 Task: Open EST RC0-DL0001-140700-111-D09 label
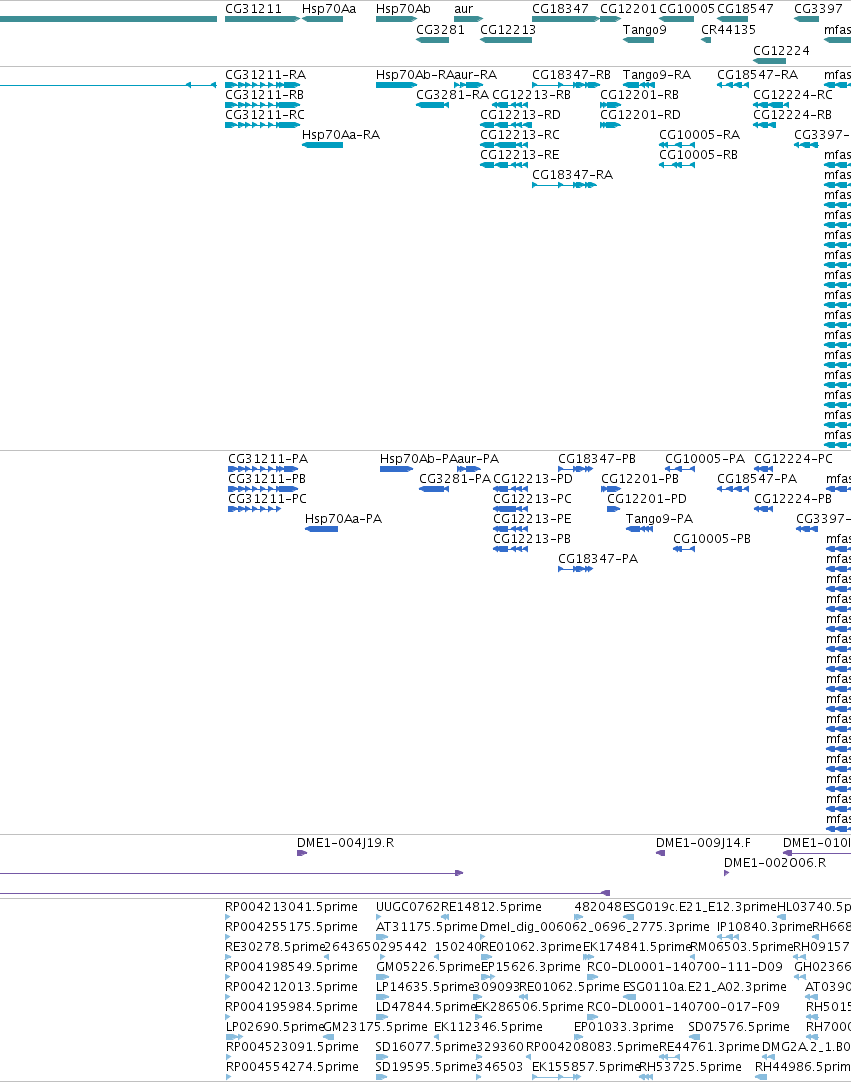pos(685,967)
